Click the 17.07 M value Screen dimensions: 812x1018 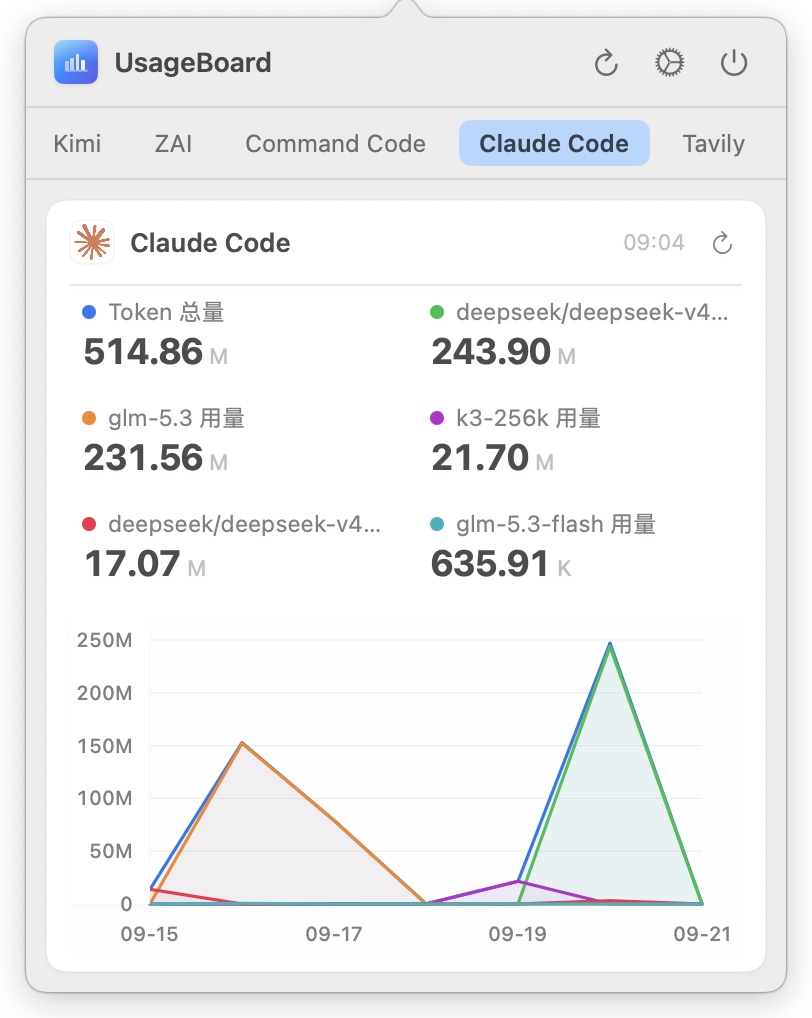click(145, 564)
